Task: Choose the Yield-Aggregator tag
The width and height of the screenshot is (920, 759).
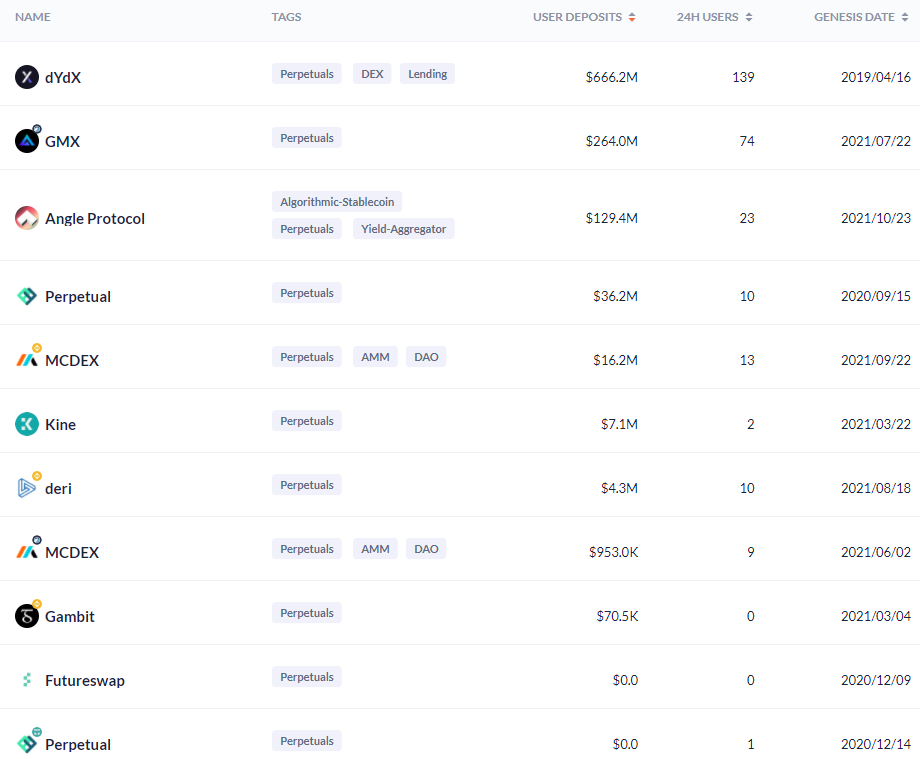Action: pyautogui.click(x=403, y=229)
